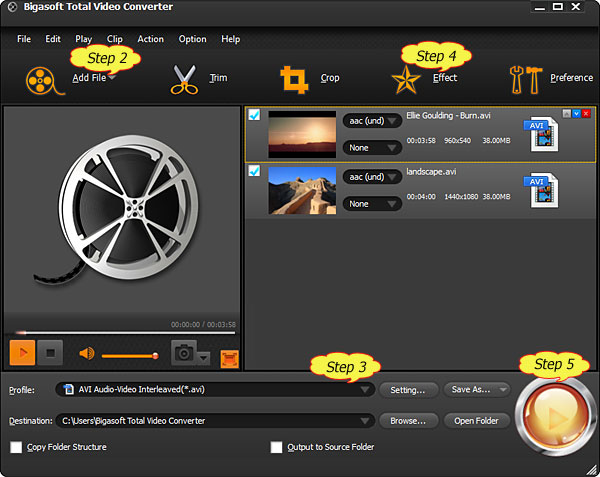600x477 pixels.
Task: Take a snapshot with the camera icon
Action: pyautogui.click(x=184, y=353)
